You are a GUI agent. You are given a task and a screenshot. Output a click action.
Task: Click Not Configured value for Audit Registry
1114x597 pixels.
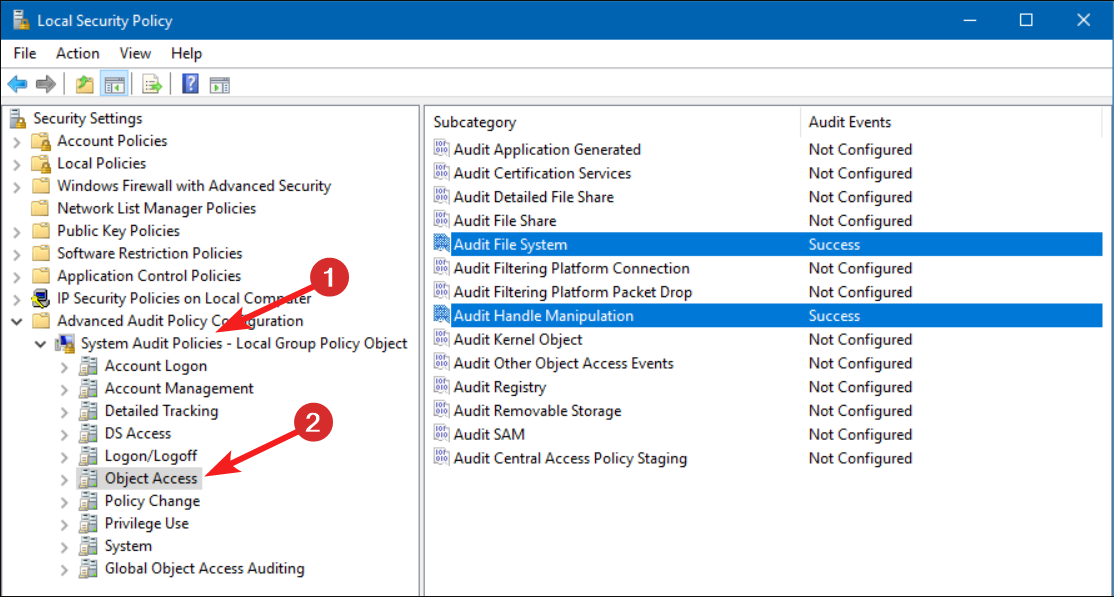(x=860, y=387)
